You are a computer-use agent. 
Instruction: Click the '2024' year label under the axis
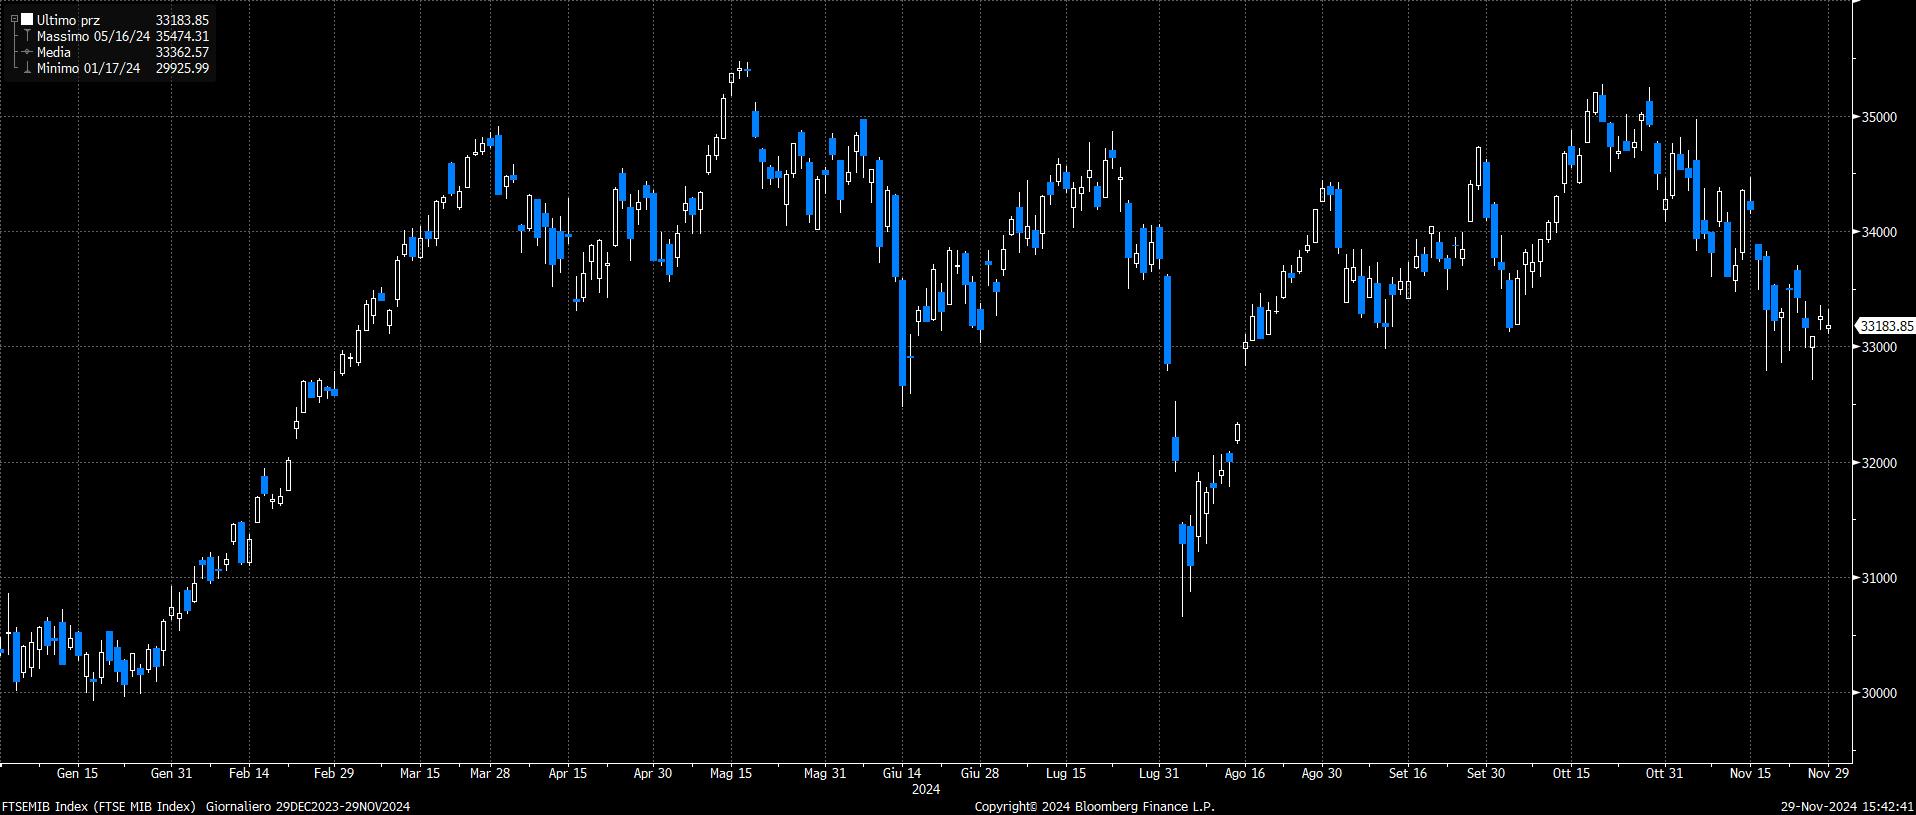coord(925,789)
